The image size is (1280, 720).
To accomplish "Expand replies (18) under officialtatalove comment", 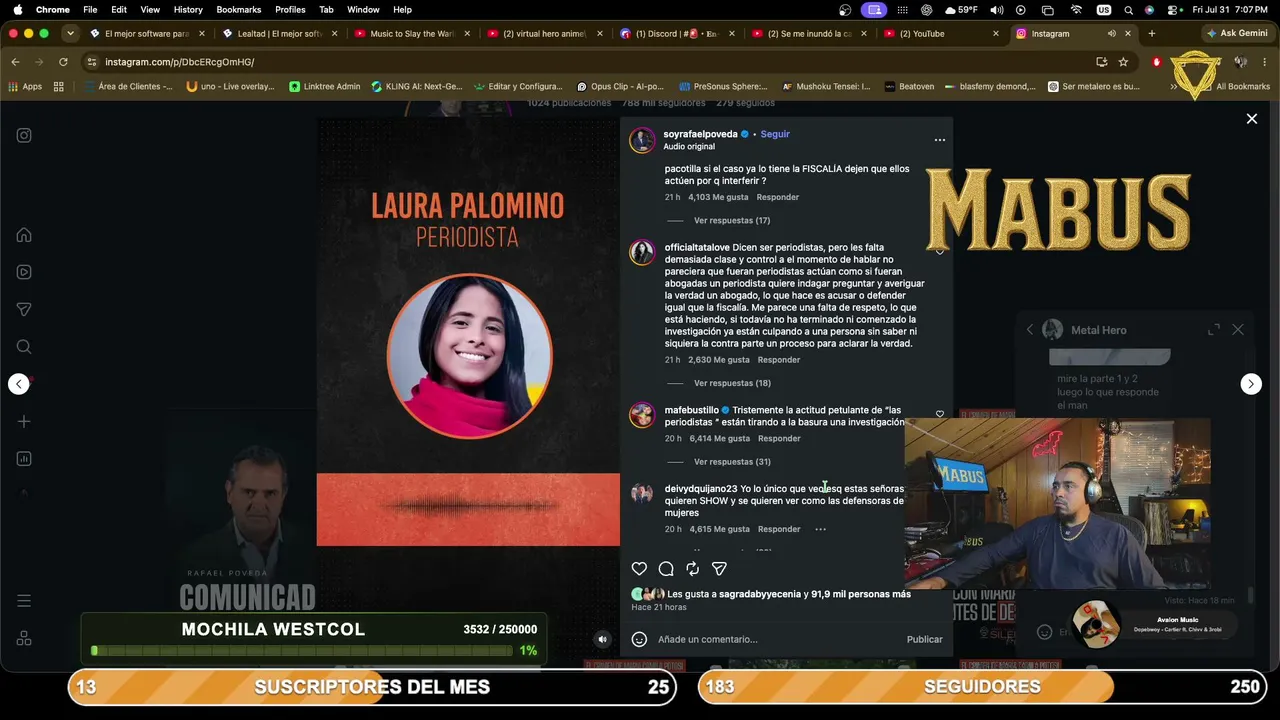I will pyautogui.click(x=732, y=384).
